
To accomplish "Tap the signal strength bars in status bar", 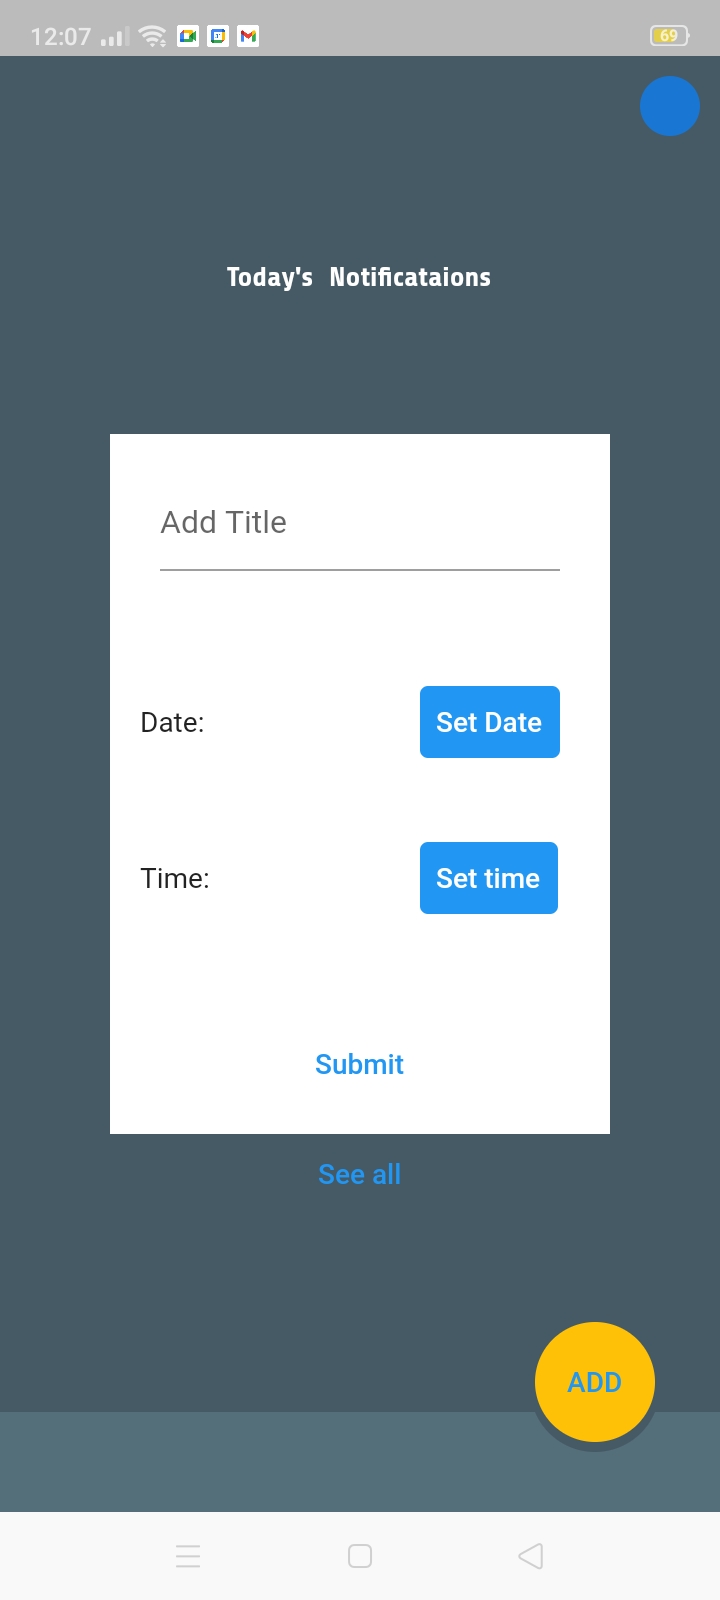I will coord(112,35).
